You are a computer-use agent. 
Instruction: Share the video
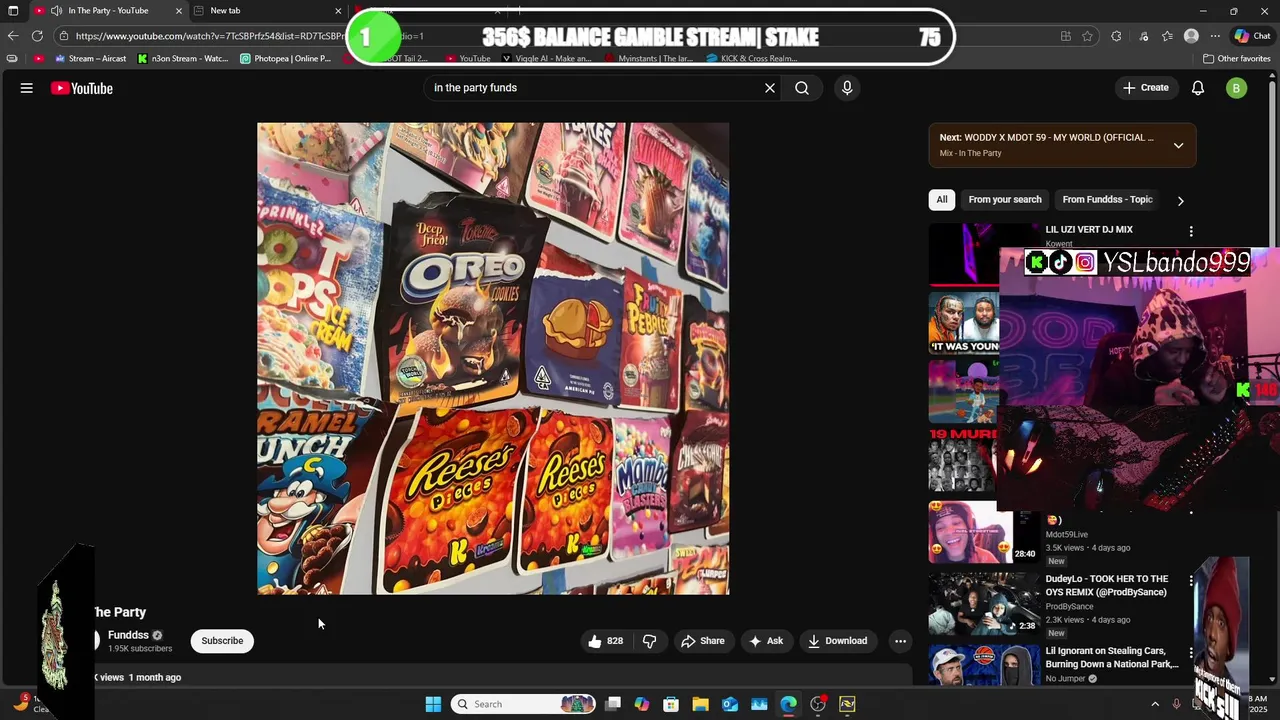pyautogui.click(x=703, y=641)
